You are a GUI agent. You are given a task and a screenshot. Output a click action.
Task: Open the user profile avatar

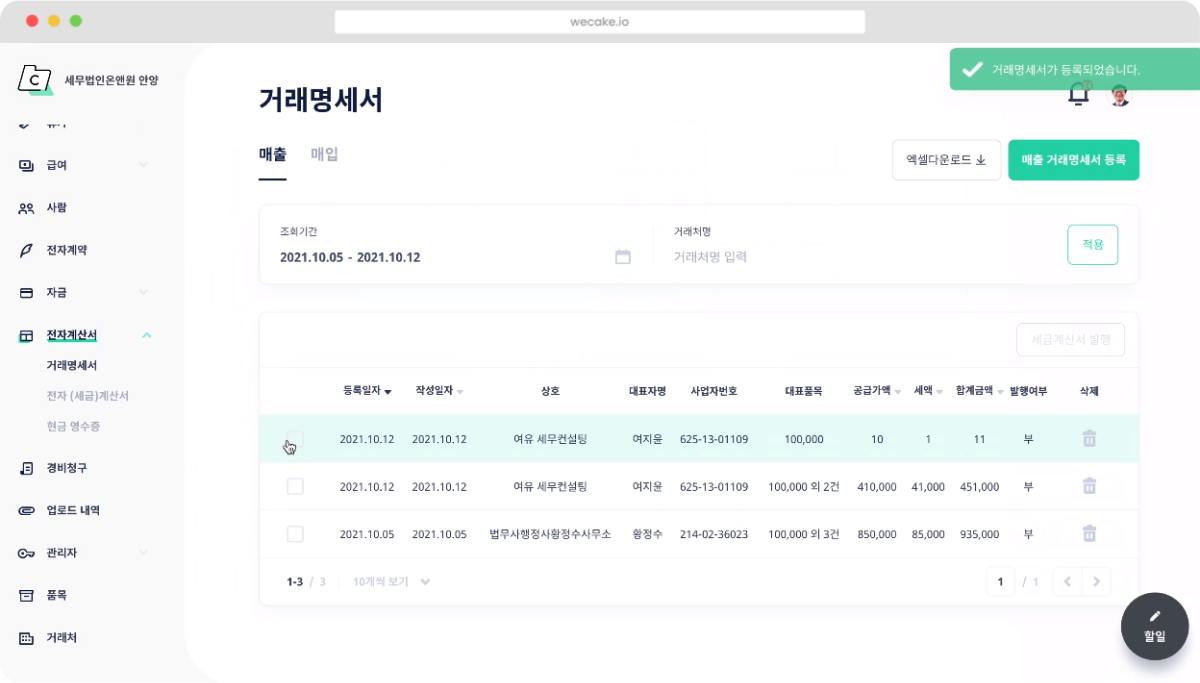click(x=1120, y=95)
